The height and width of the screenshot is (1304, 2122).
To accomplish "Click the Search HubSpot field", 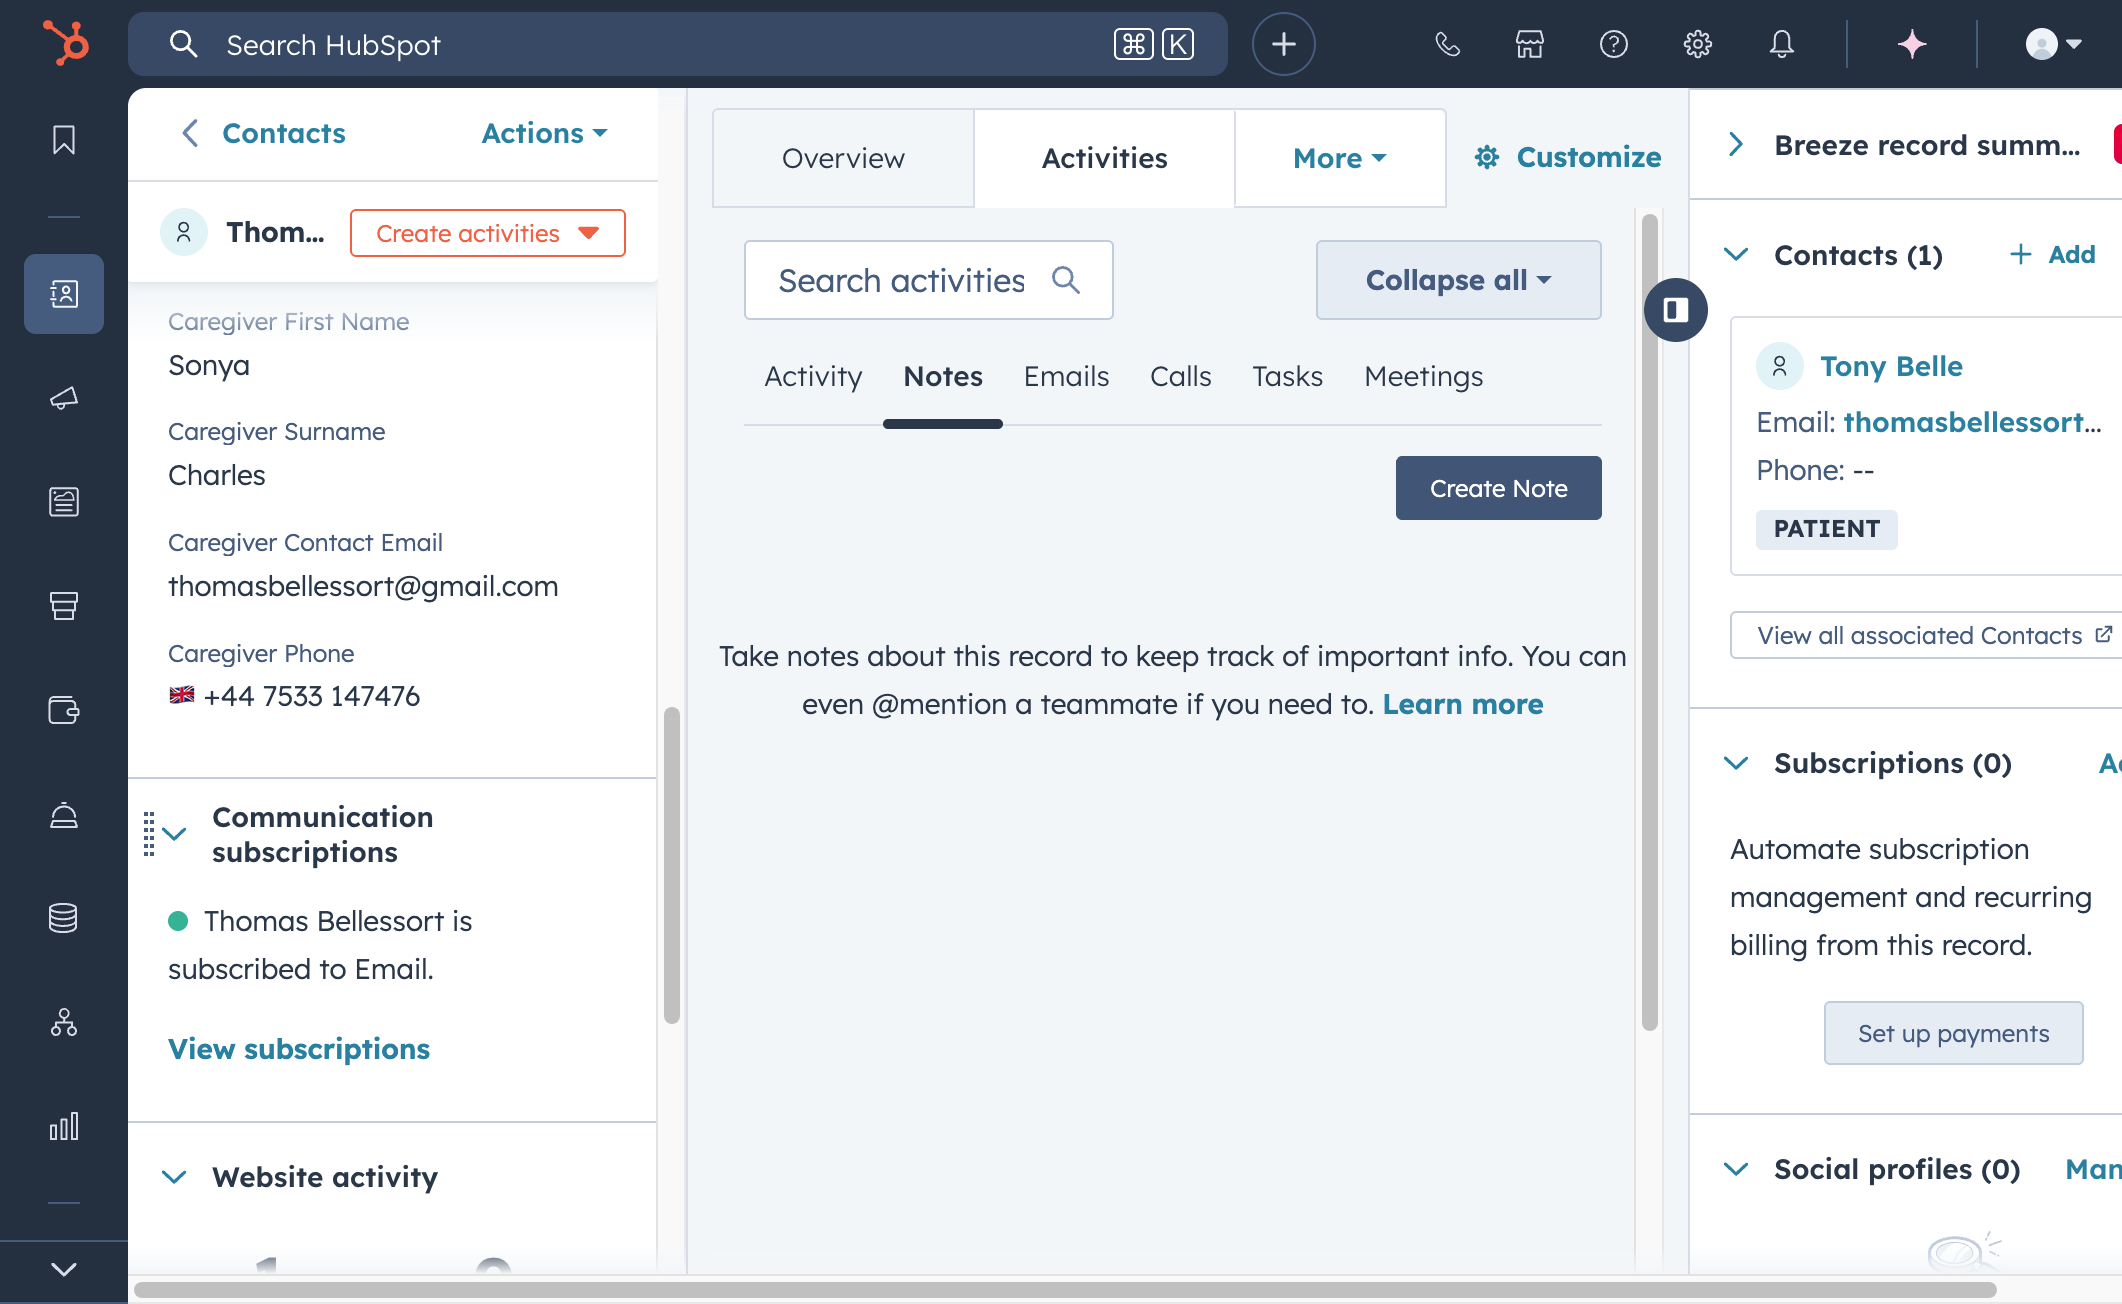I will tap(678, 44).
